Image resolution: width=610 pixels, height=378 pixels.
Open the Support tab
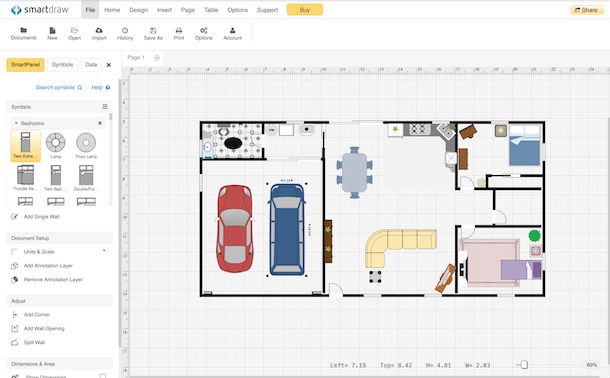tap(267, 10)
